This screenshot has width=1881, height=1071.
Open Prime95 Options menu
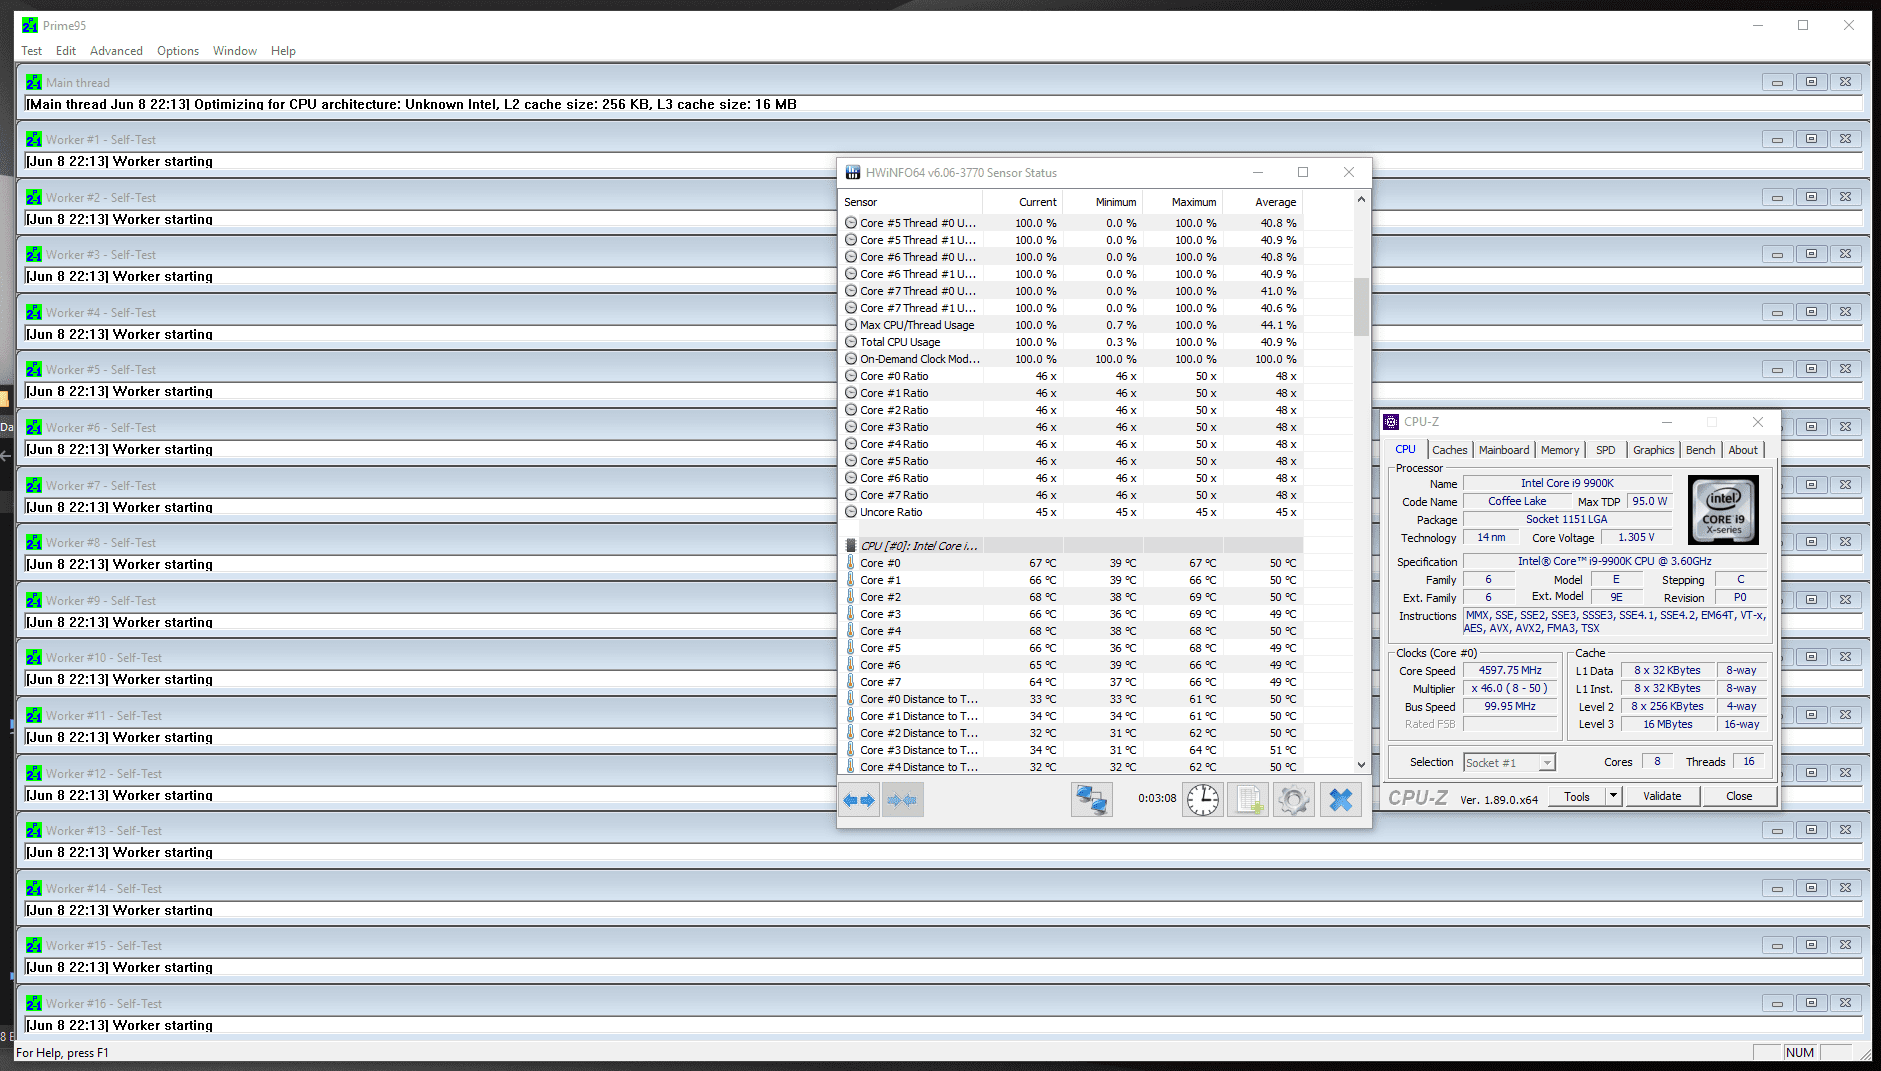pyautogui.click(x=178, y=51)
